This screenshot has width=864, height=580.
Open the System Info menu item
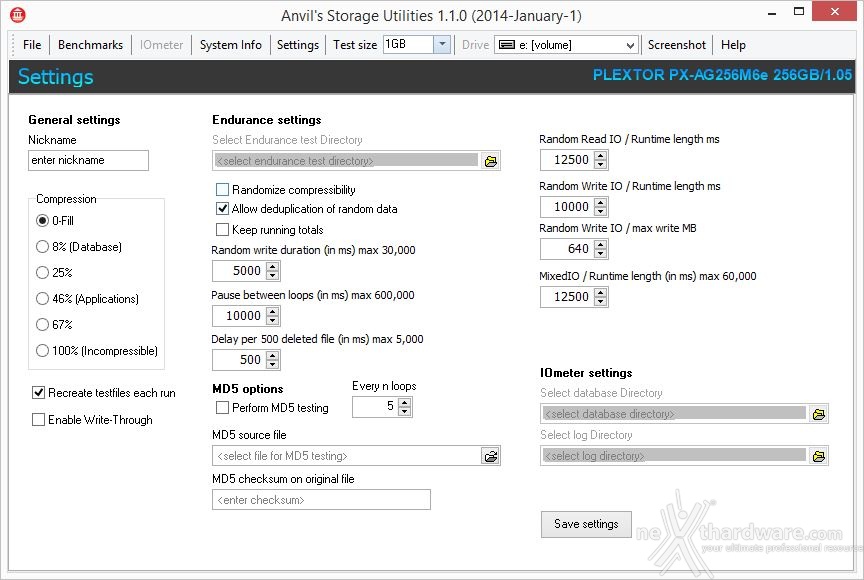[230, 45]
